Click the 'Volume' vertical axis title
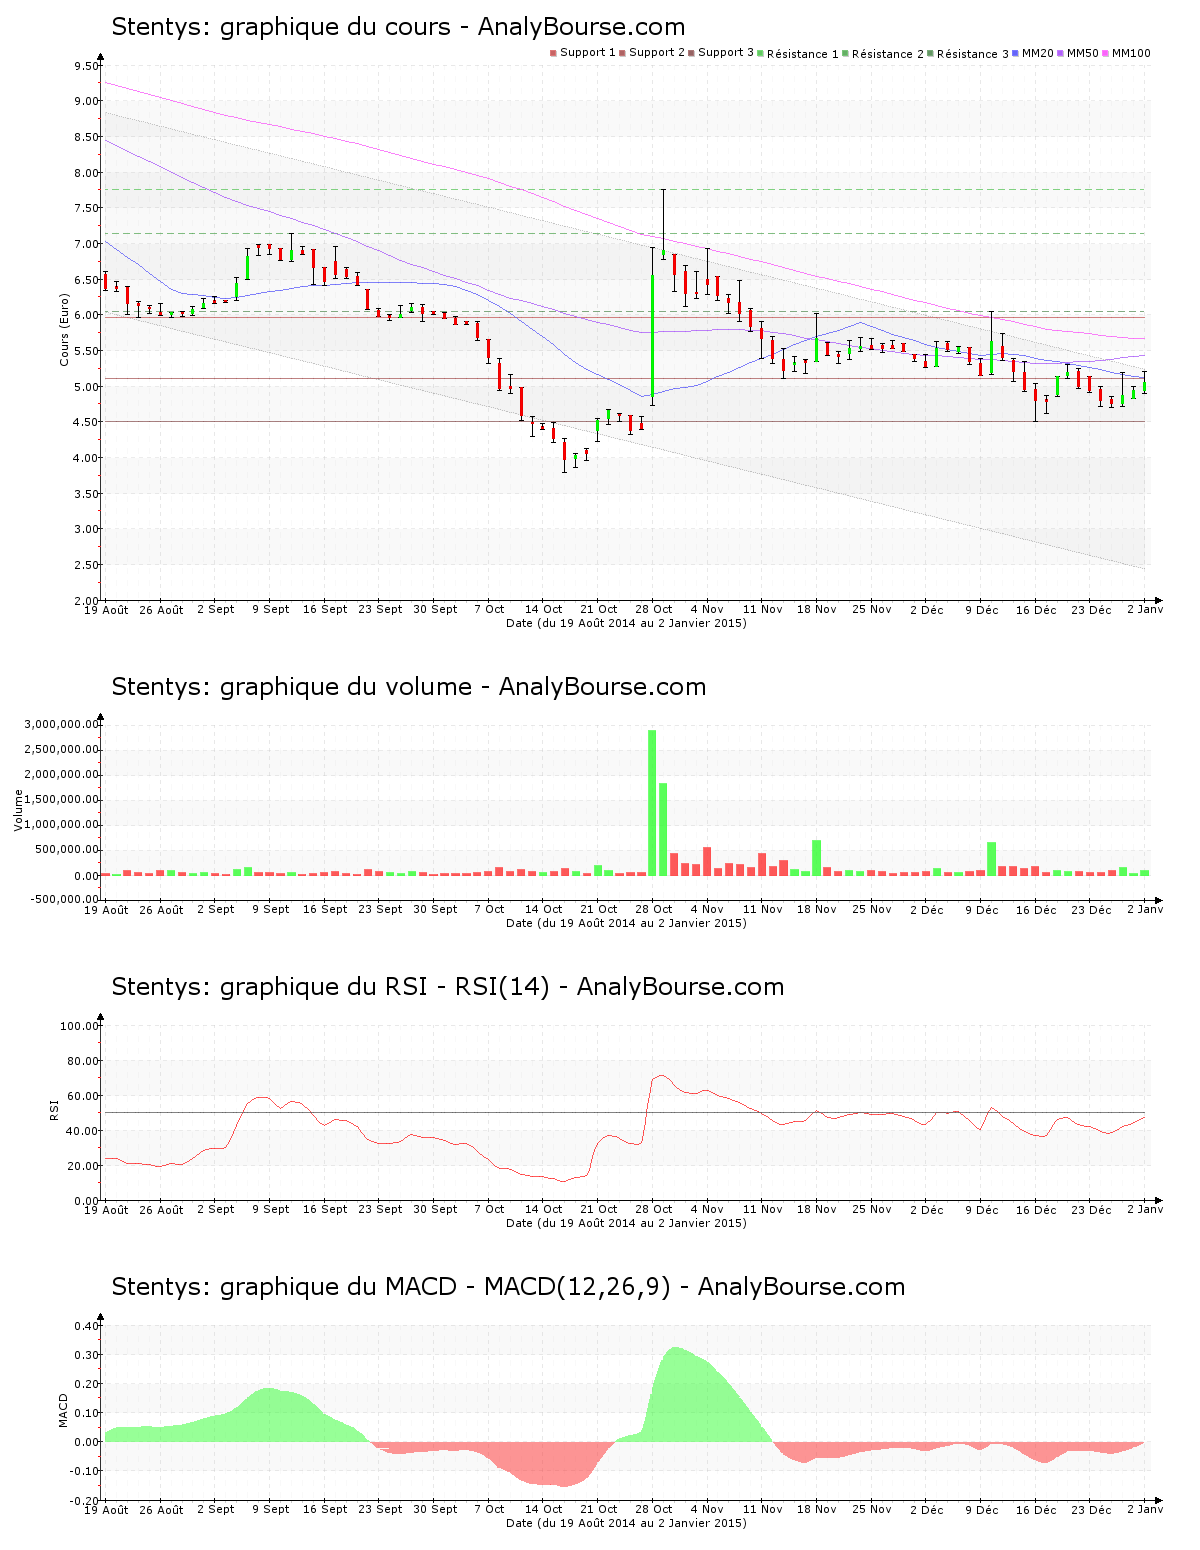This screenshot has height=1550, width=1200. [x=18, y=810]
